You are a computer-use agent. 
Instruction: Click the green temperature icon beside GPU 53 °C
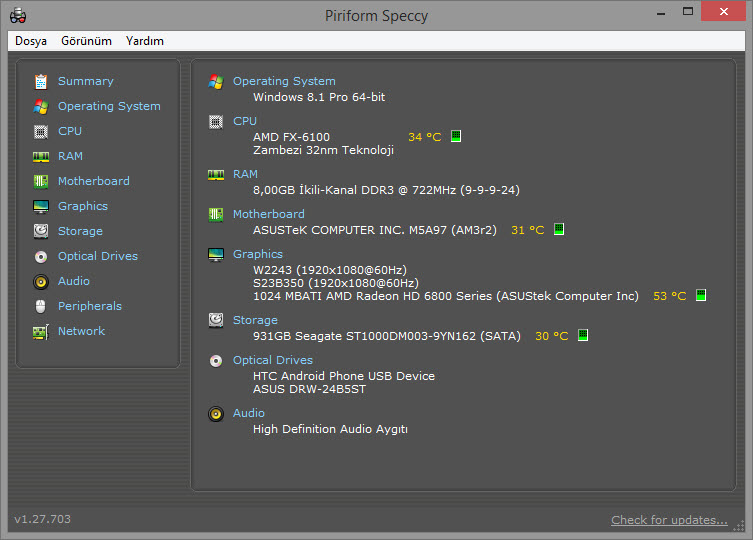tap(701, 295)
